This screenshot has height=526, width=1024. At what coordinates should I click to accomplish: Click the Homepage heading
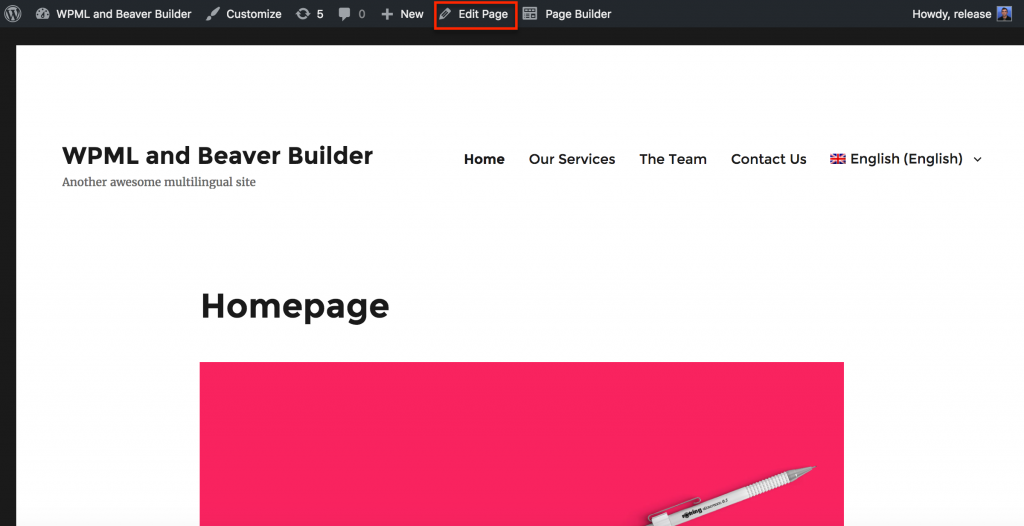pos(295,306)
